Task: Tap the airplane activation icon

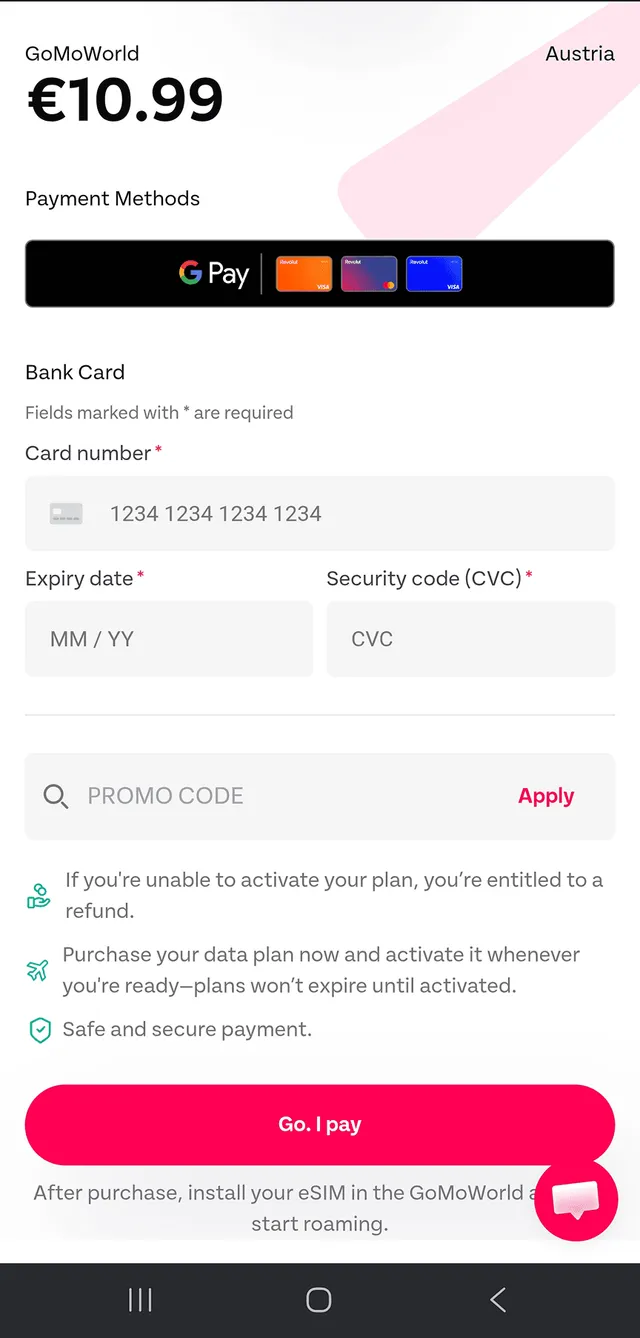Action: [37, 969]
